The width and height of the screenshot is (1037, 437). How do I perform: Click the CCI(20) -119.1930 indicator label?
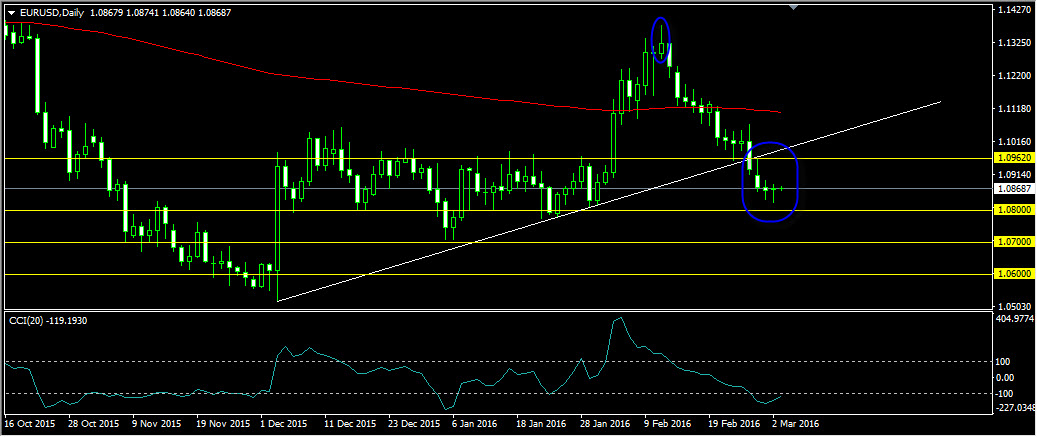pos(48,320)
